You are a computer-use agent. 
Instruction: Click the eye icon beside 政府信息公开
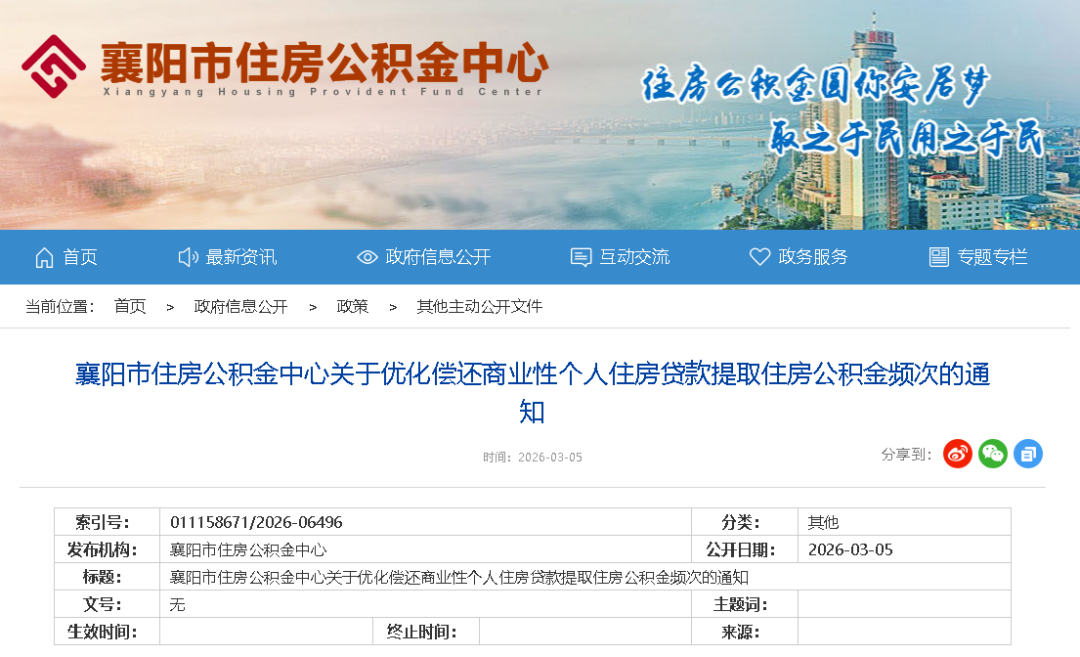[367, 257]
